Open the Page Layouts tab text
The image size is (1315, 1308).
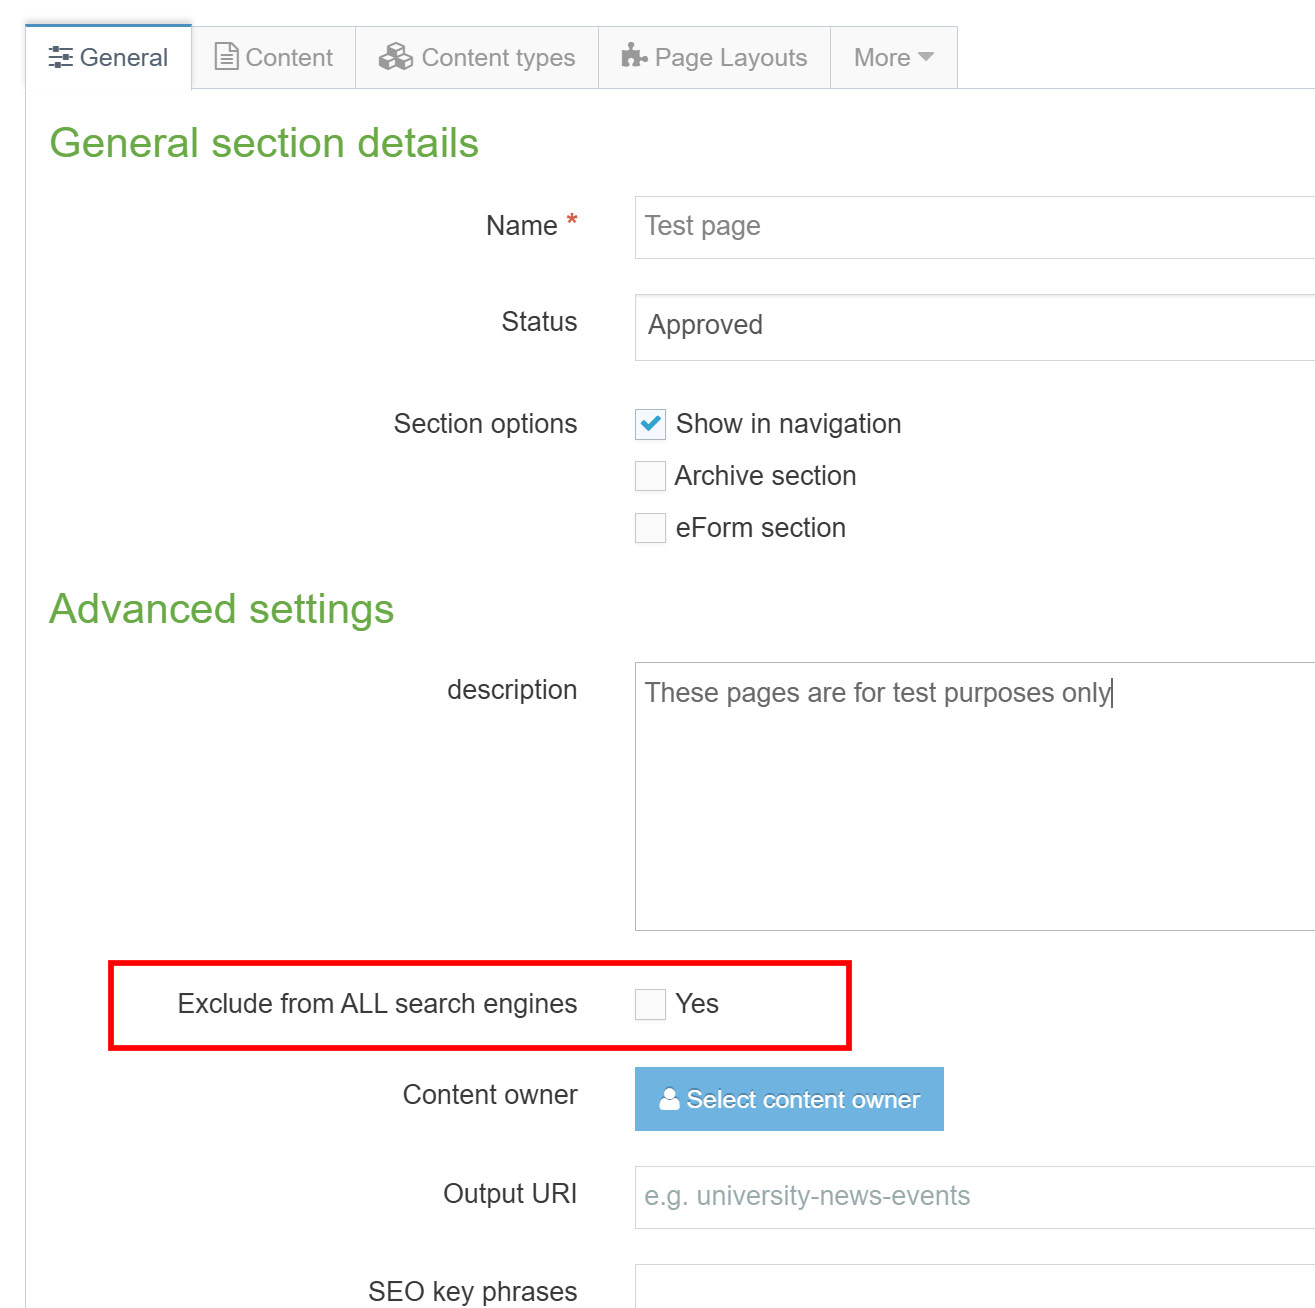coord(730,58)
